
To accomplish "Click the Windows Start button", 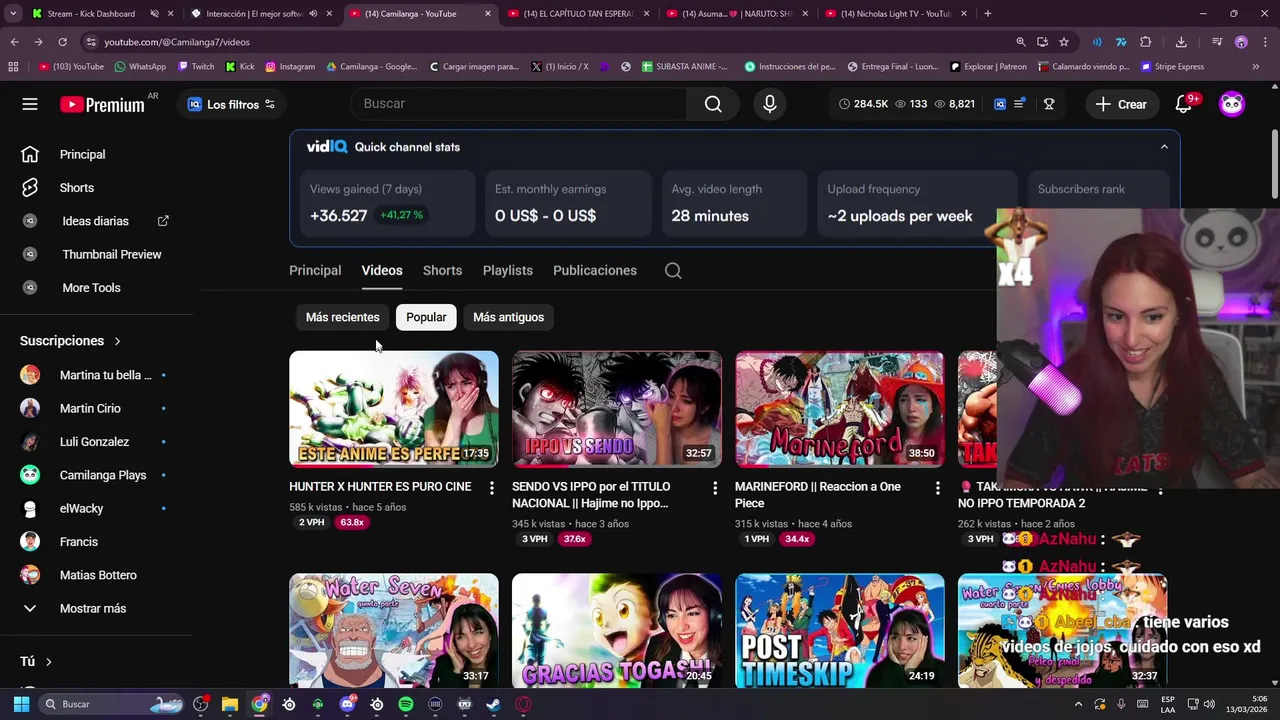I will (x=21, y=704).
